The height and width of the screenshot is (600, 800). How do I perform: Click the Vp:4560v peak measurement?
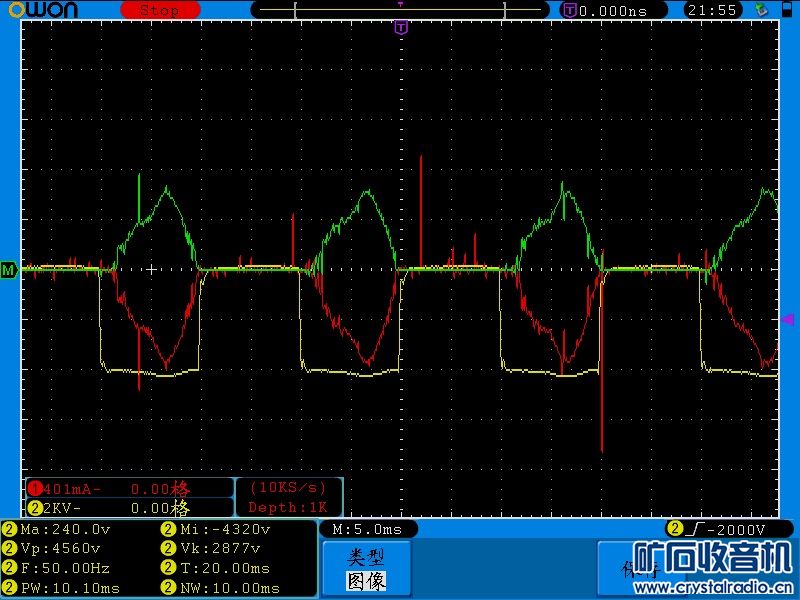tap(60, 548)
